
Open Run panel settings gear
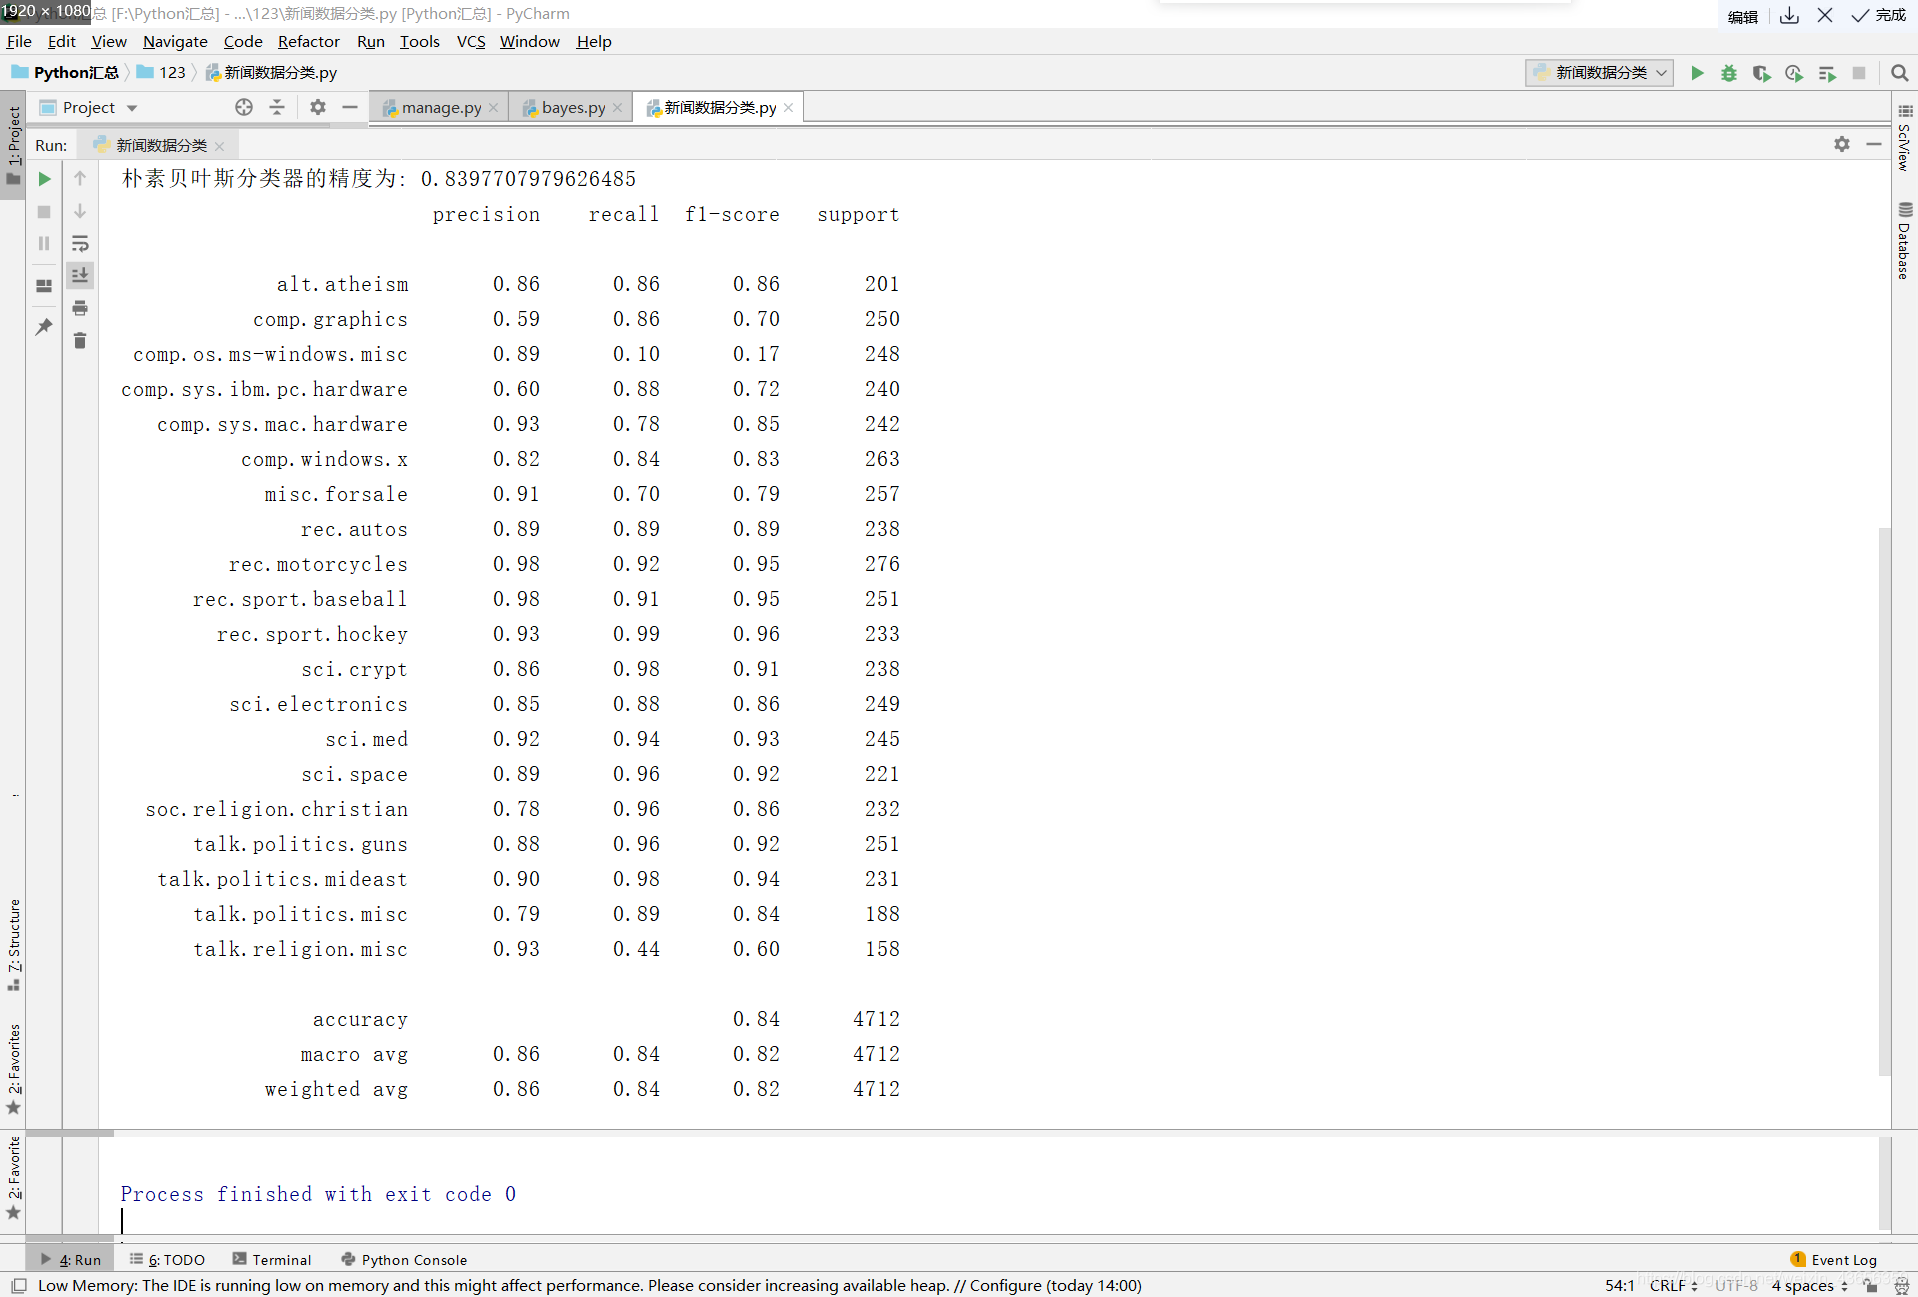pos(1842,144)
